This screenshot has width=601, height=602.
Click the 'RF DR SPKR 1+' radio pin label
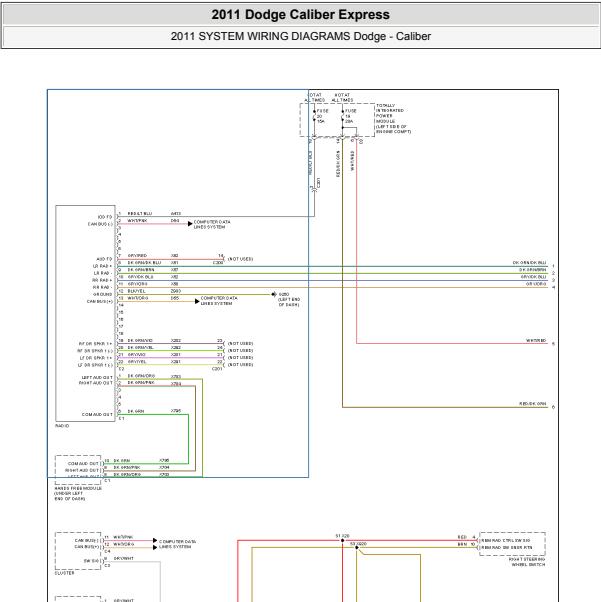click(96, 344)
